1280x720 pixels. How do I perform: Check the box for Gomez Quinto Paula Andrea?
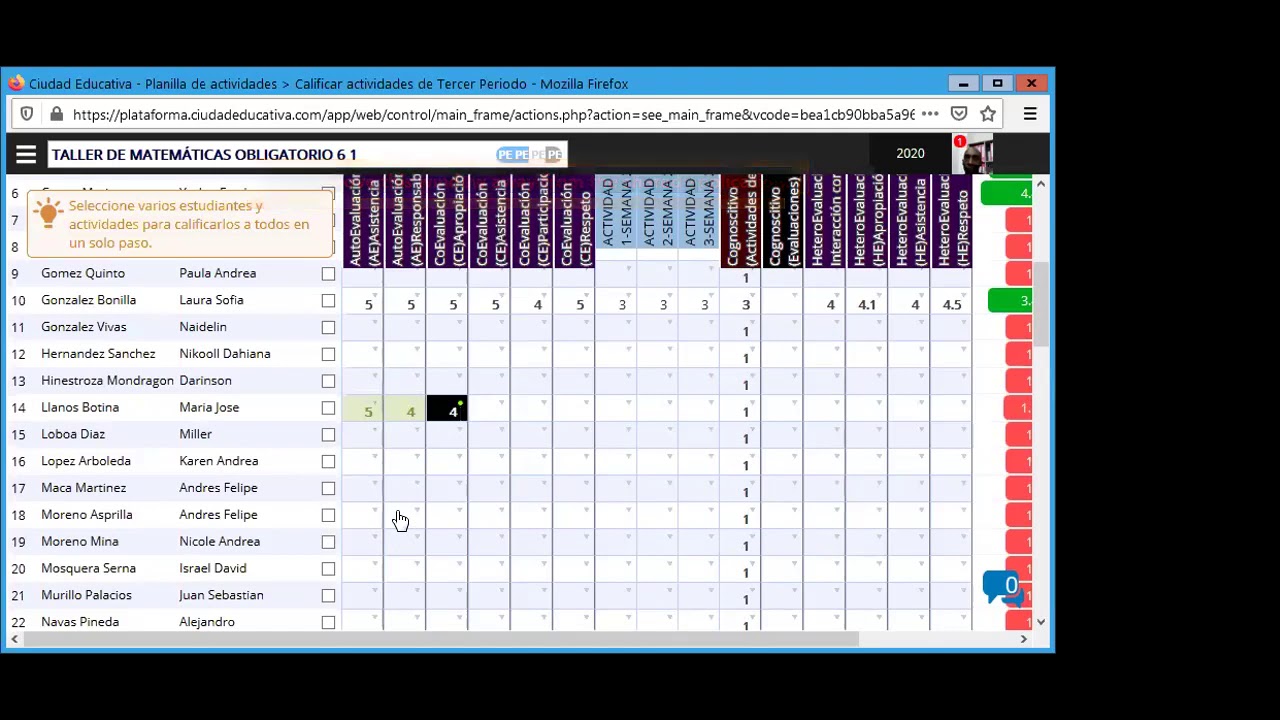point(328,273)
